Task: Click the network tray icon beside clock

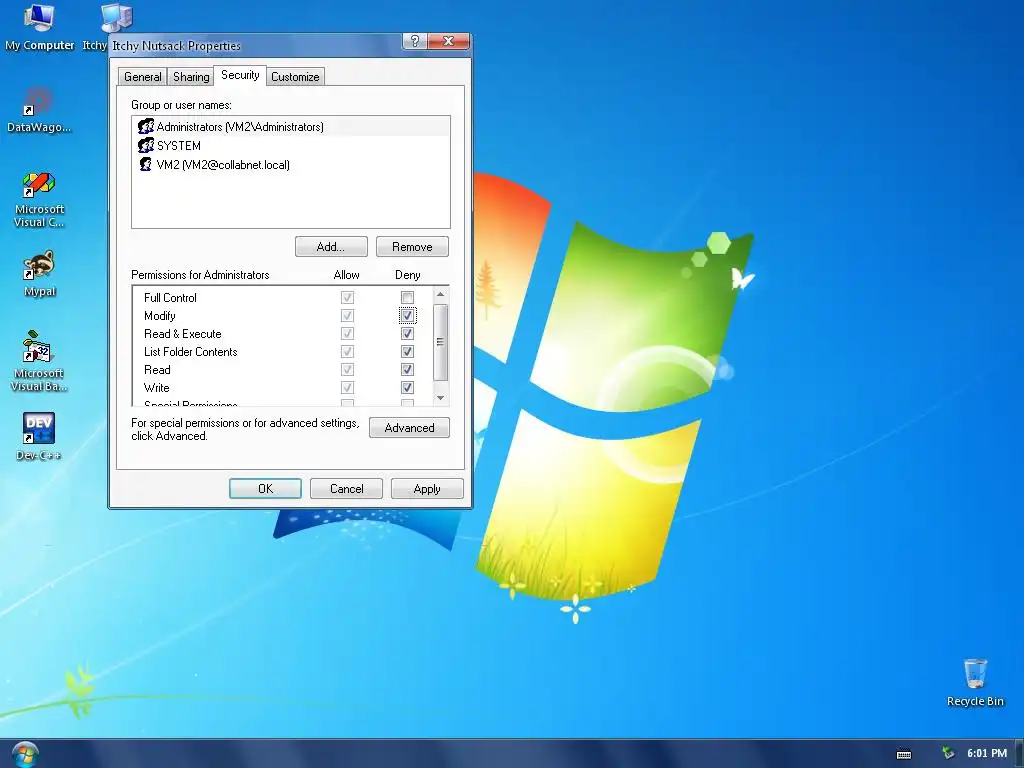Action: [x=948, y=753]
